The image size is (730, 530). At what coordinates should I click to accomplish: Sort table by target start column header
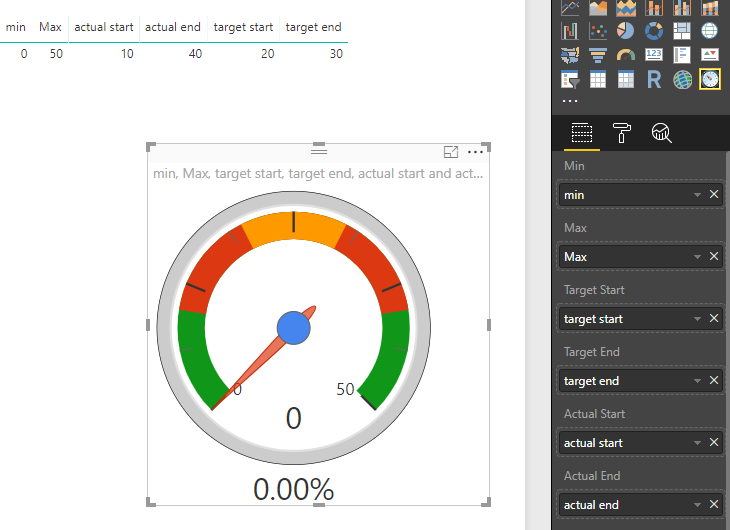[243, 27]
